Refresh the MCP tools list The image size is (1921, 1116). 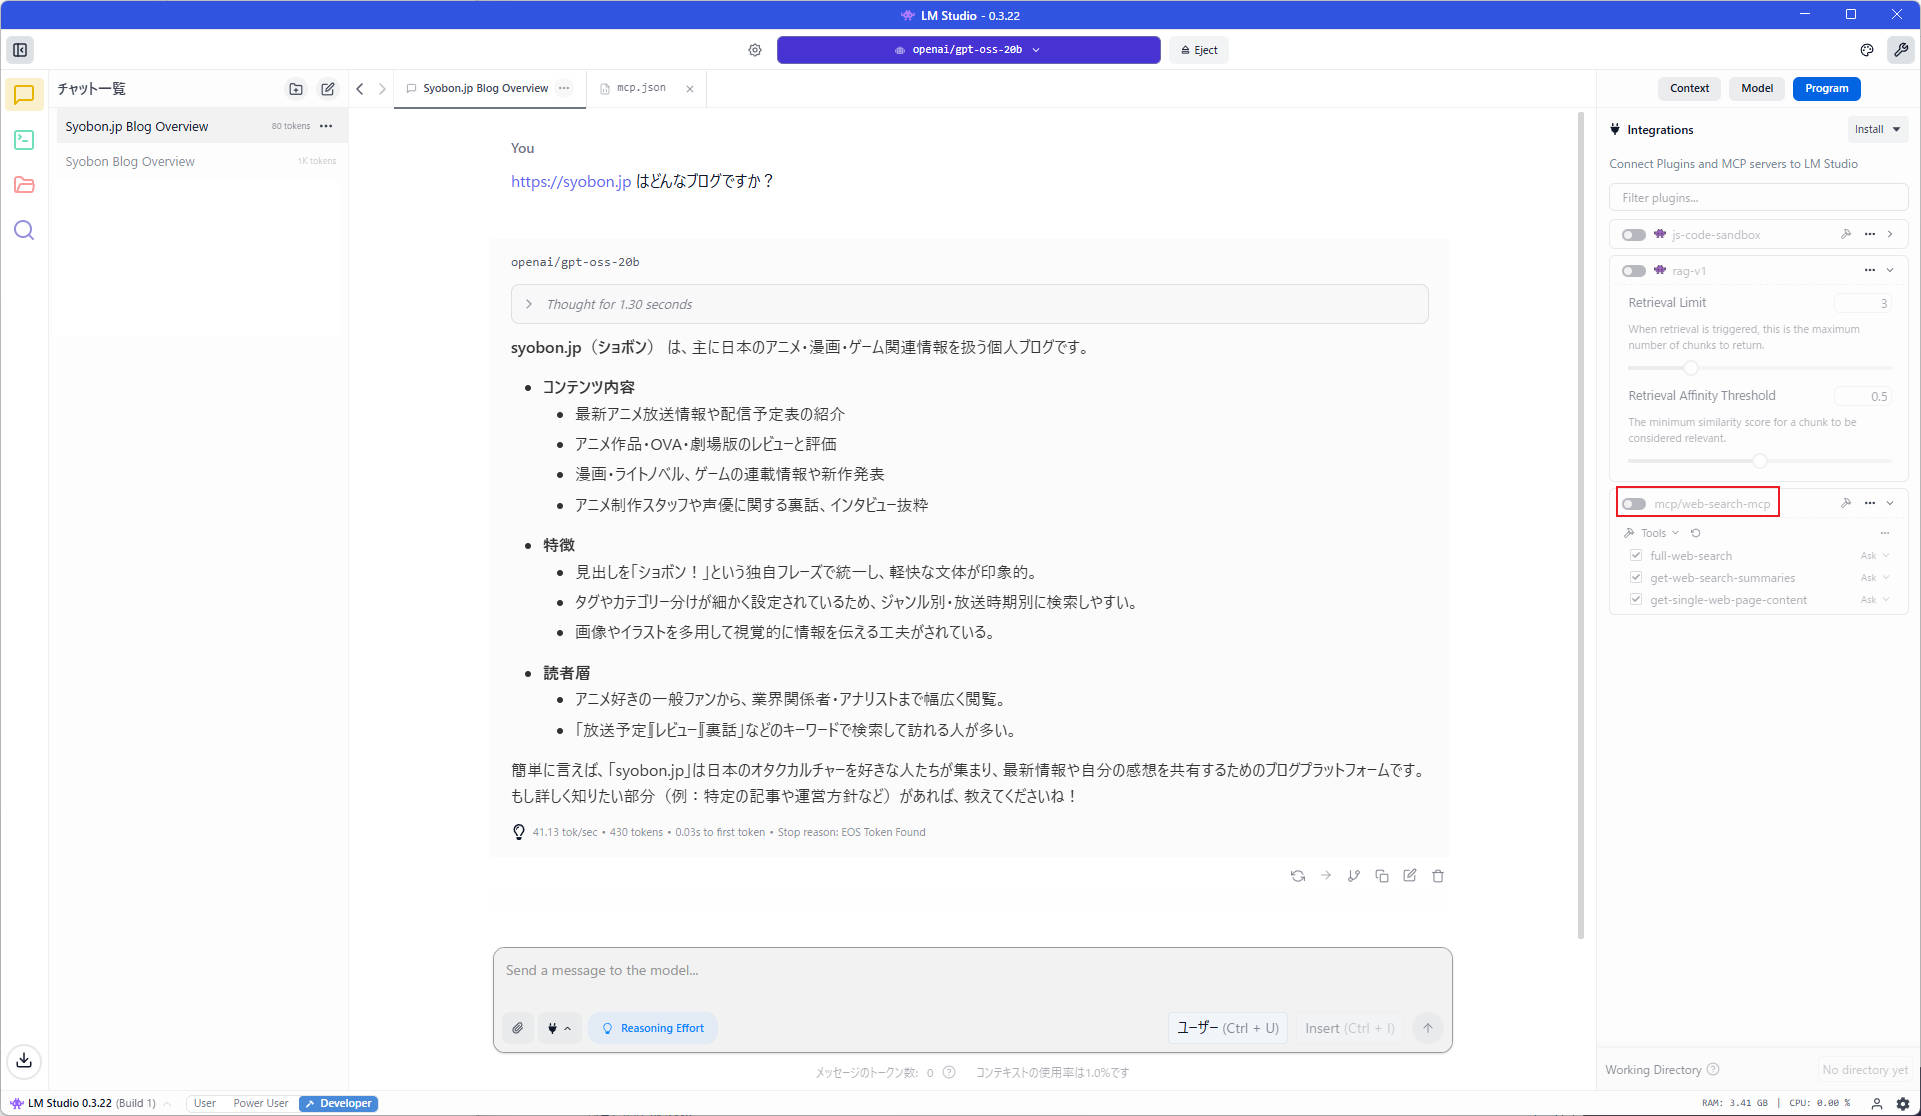tap(1696, 533)
